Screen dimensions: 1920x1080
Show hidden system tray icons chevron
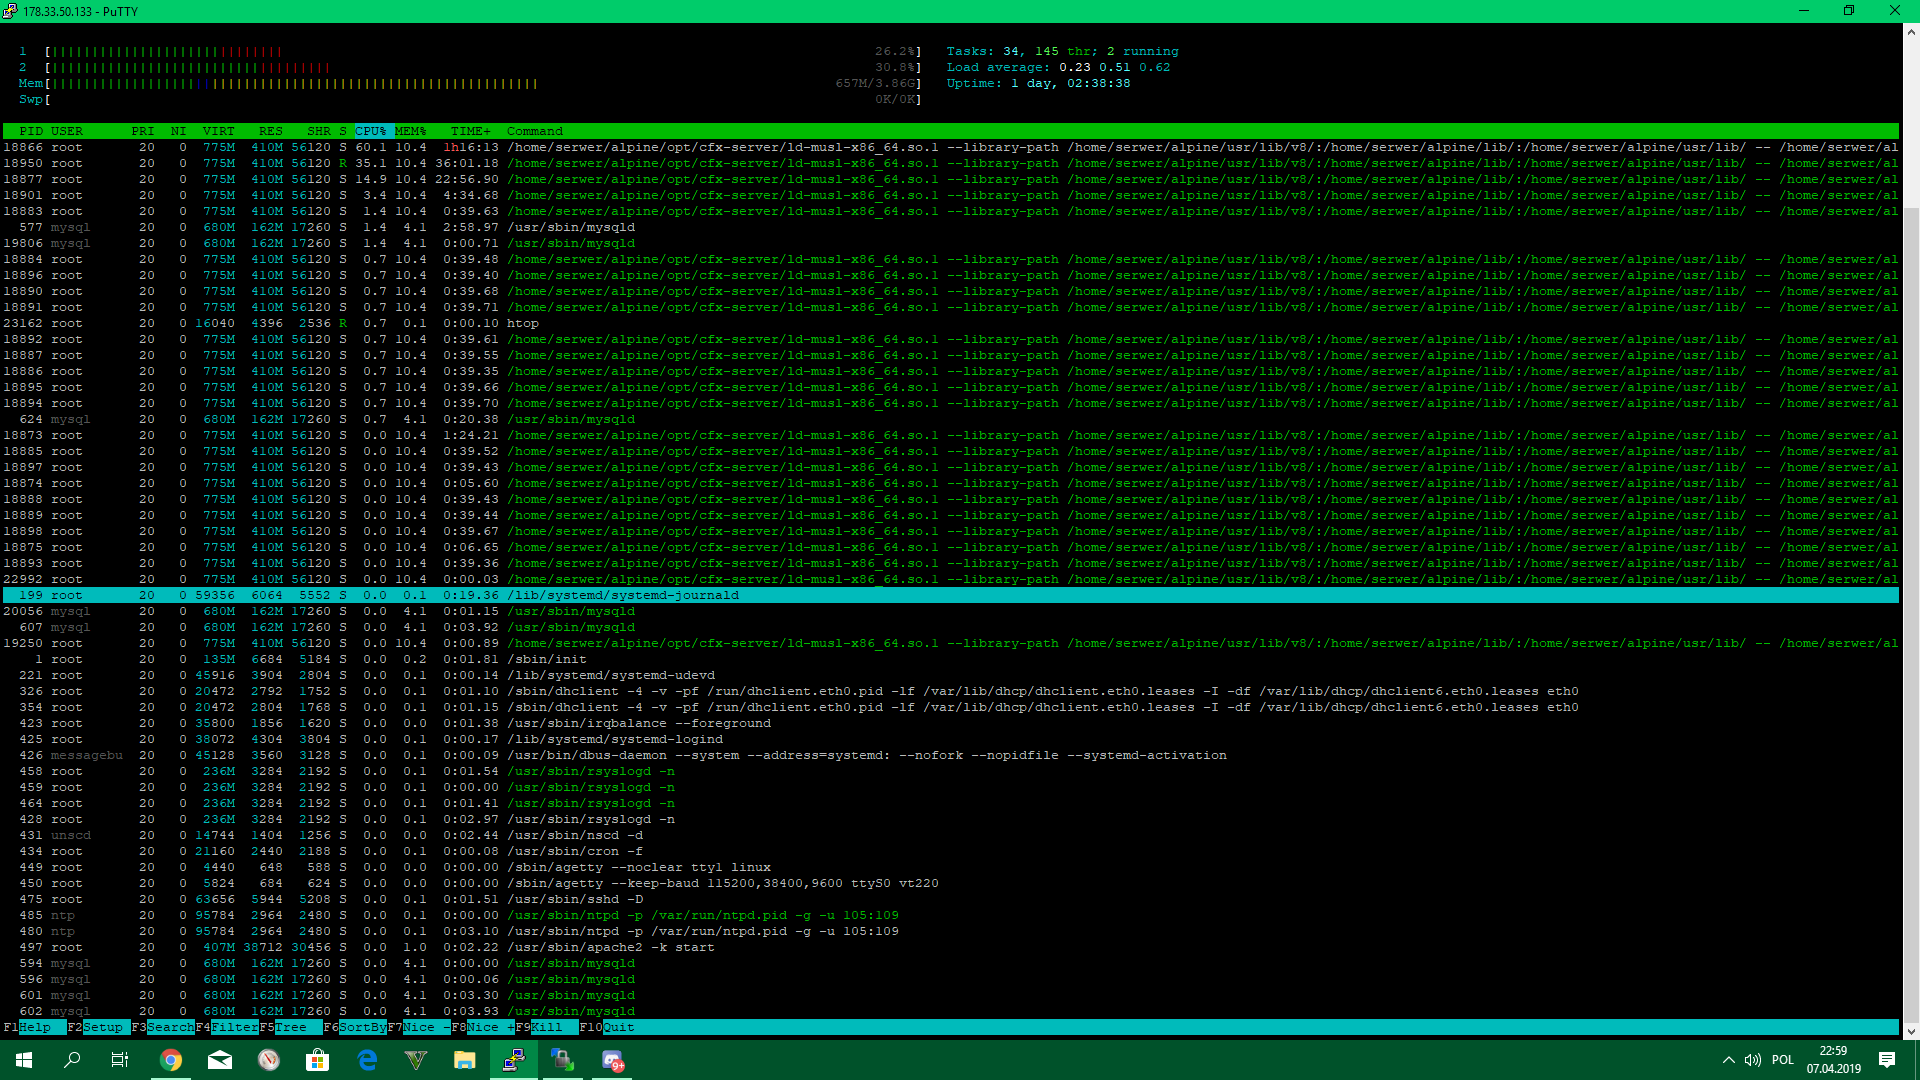coord(1728,1060)
